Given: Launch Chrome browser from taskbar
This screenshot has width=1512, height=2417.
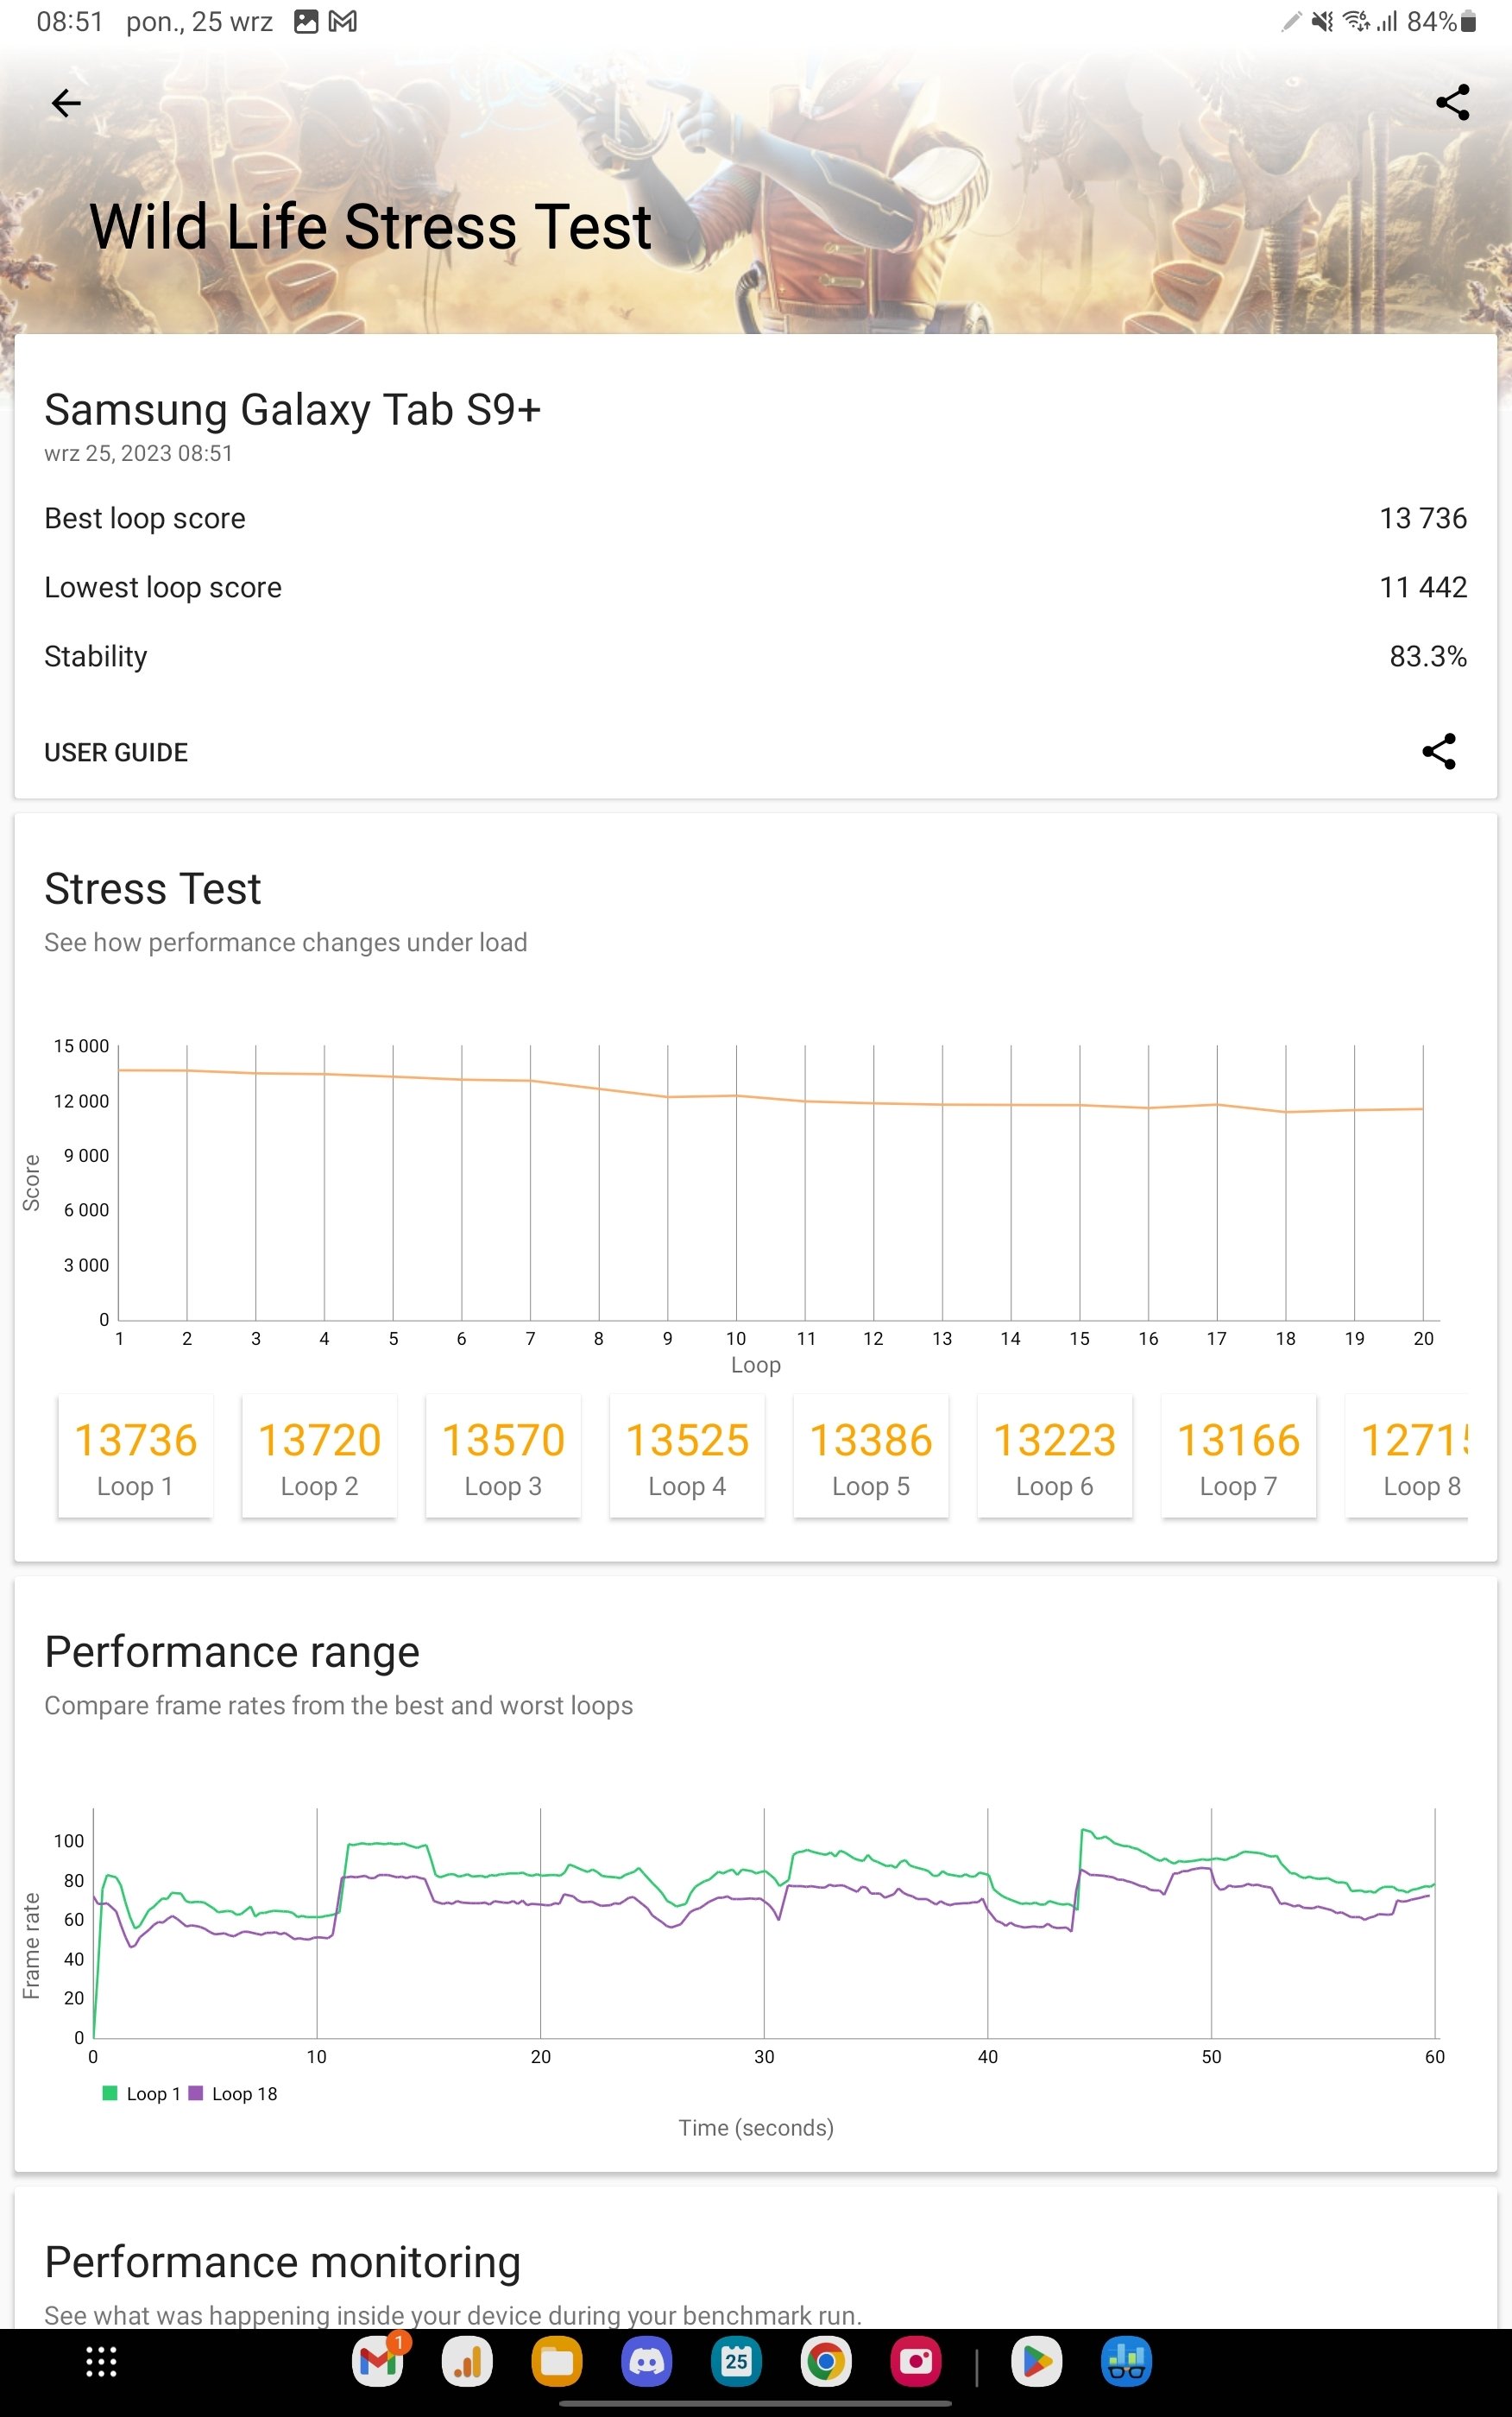Looking at the screenshot, I should (826, 2362).
